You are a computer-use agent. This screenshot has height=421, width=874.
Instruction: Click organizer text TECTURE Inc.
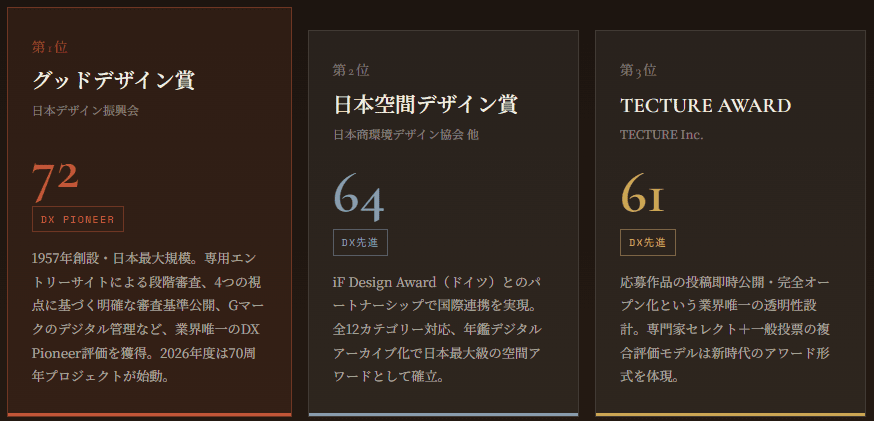coord(662,134)
